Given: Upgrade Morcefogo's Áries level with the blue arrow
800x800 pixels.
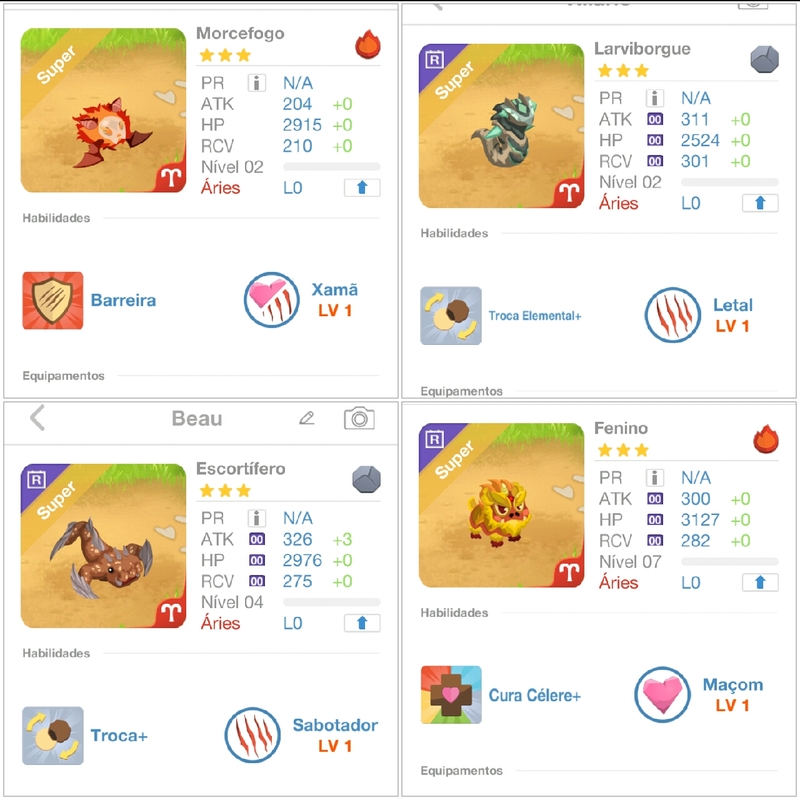Looking at the screenshot, I should (x=362, y=188).
